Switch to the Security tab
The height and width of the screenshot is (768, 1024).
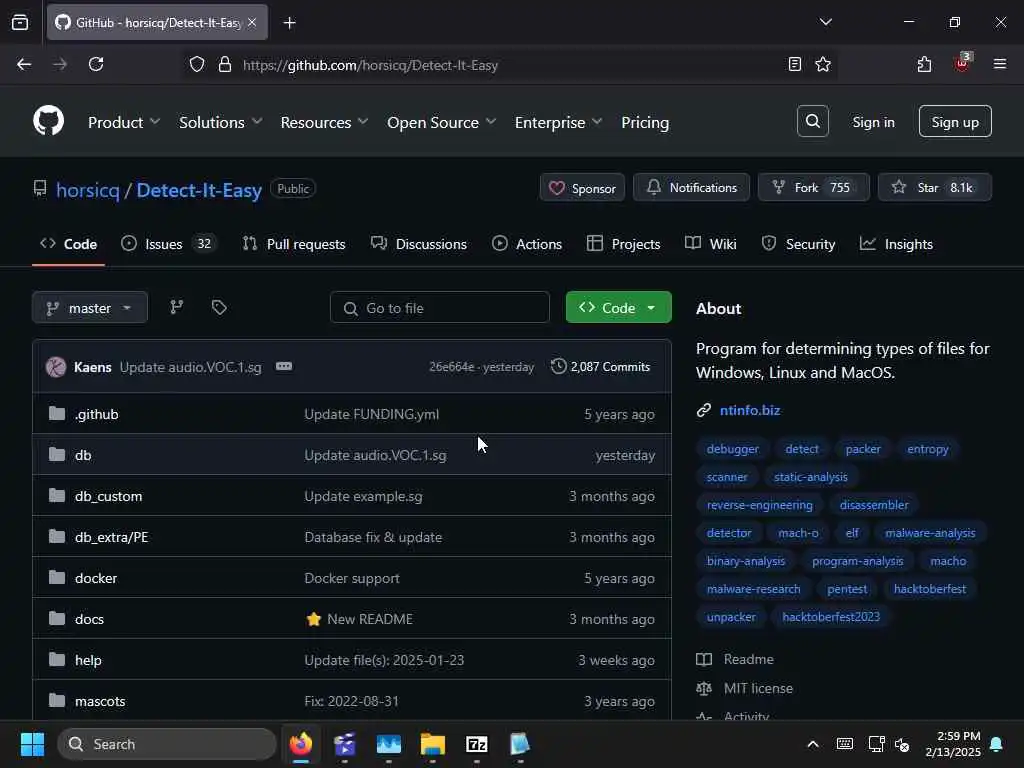coord(798,244)
